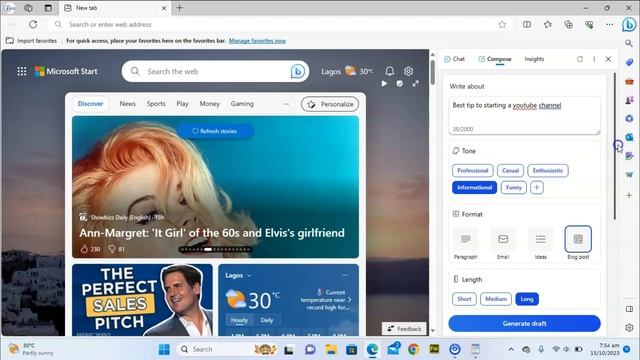
Task: Open the Bing Chat icon in Edge toolbar
Action: tap(629, 24)
